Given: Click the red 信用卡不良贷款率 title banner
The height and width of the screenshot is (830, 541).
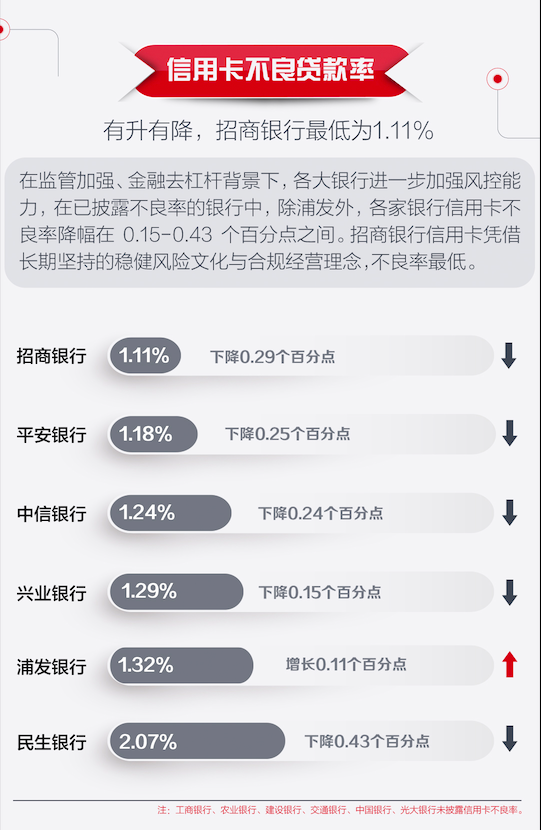Looking at the screenshot, I should click(x=270, y=70).
